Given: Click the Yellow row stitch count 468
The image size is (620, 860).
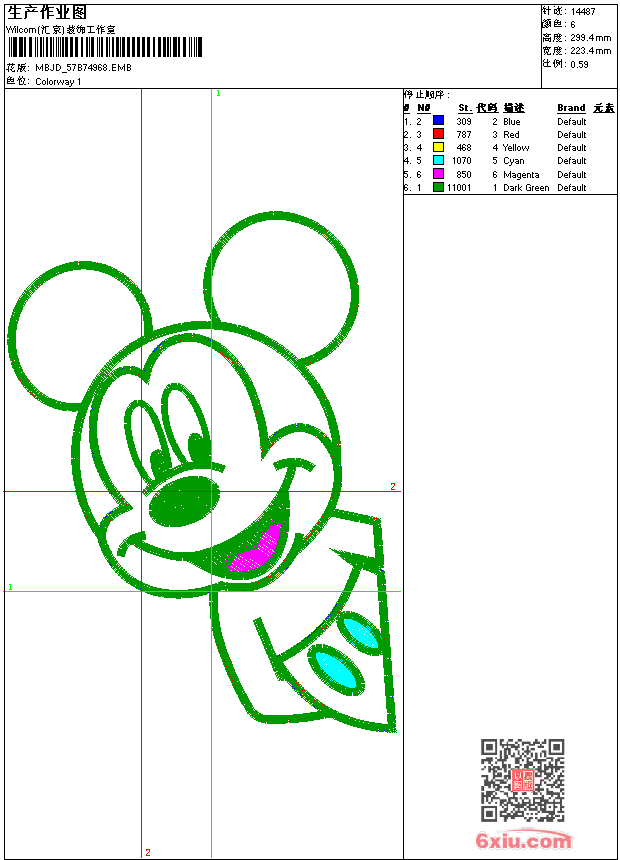Looking at the screenshot, I should tap(464, 148).
